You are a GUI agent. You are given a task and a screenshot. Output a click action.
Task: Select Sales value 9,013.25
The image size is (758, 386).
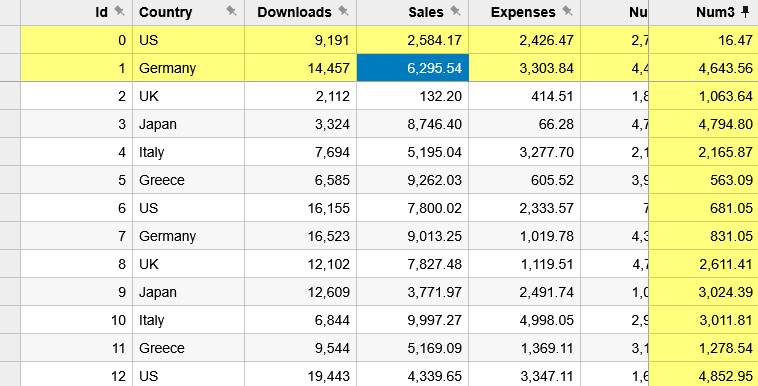413,236
